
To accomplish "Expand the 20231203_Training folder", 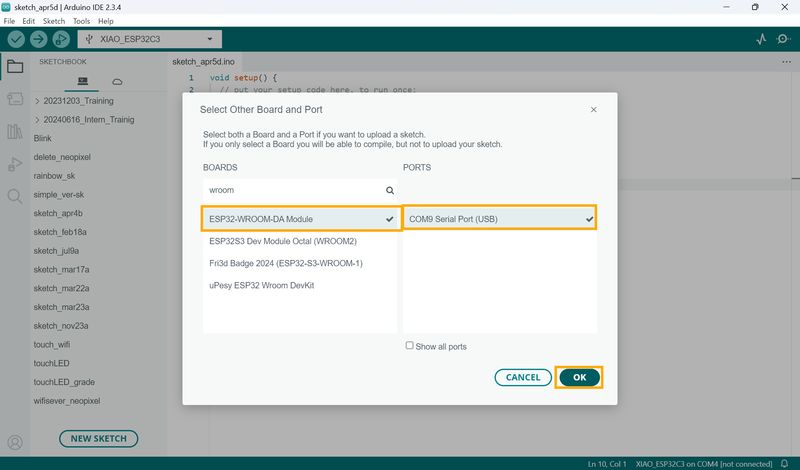I will 73,101.
